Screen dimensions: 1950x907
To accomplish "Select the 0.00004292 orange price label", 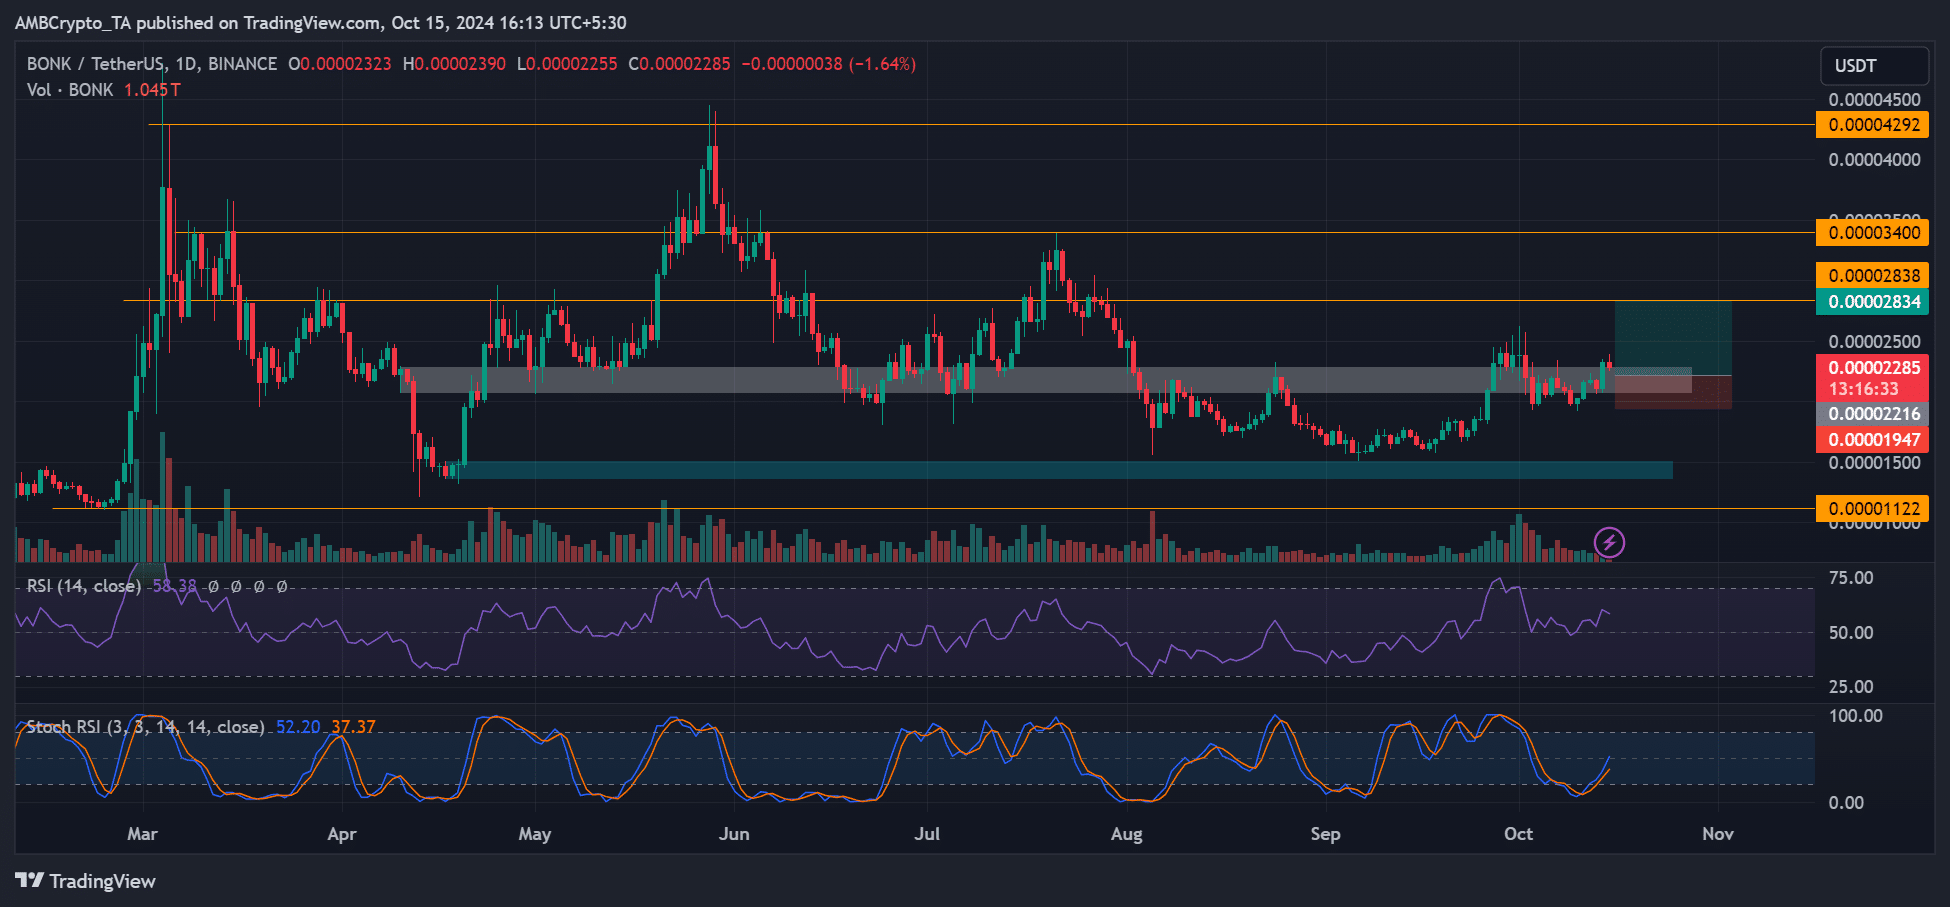I will 1872,125.
